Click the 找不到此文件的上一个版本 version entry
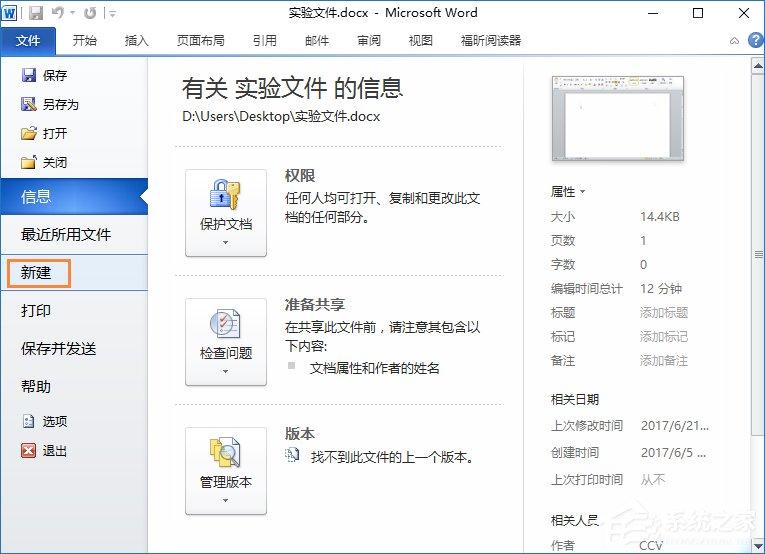 click(x=392, y=457)
